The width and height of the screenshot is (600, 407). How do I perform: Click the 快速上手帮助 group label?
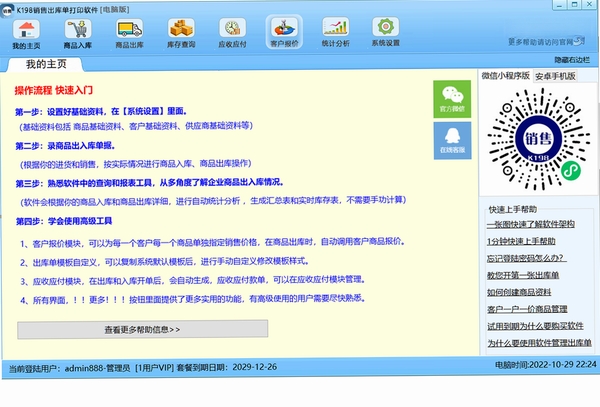512,210
